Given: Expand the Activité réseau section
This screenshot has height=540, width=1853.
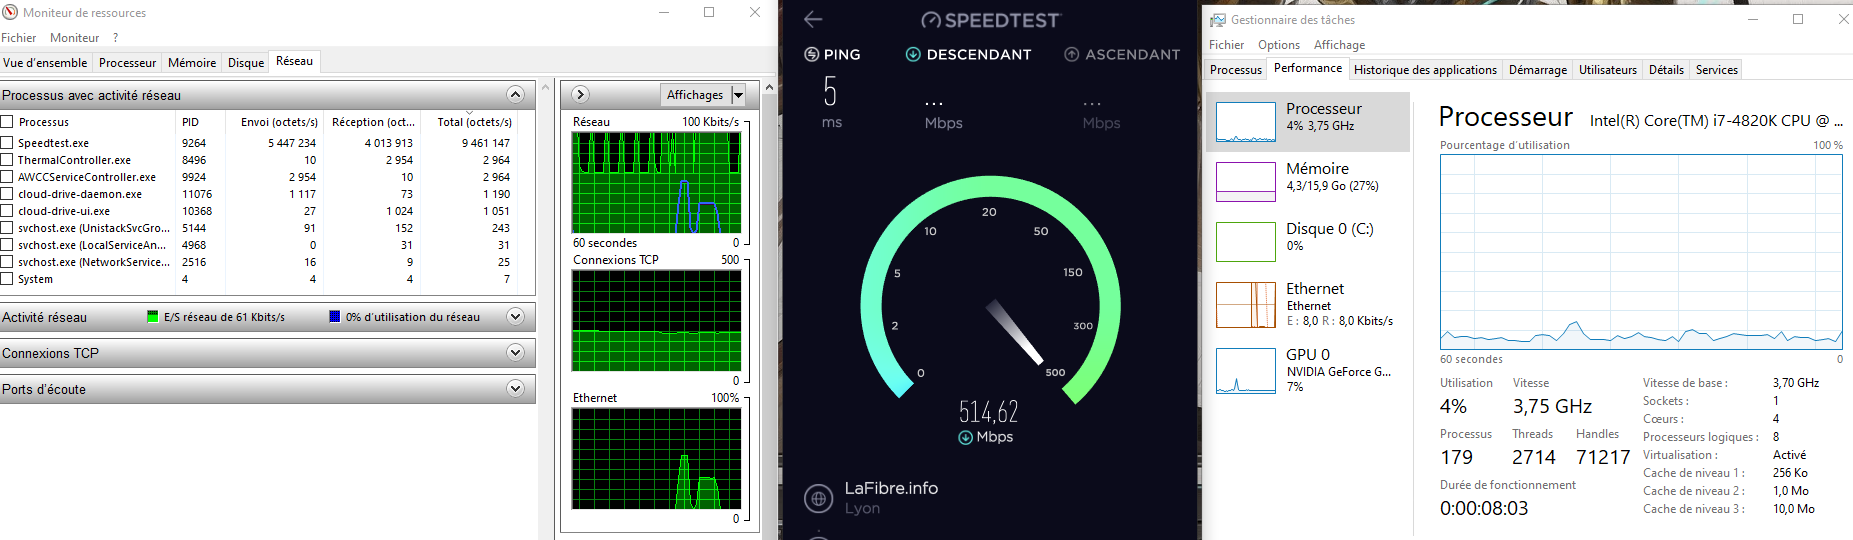Looking at the screenshot, I should [x=515, y=317].
